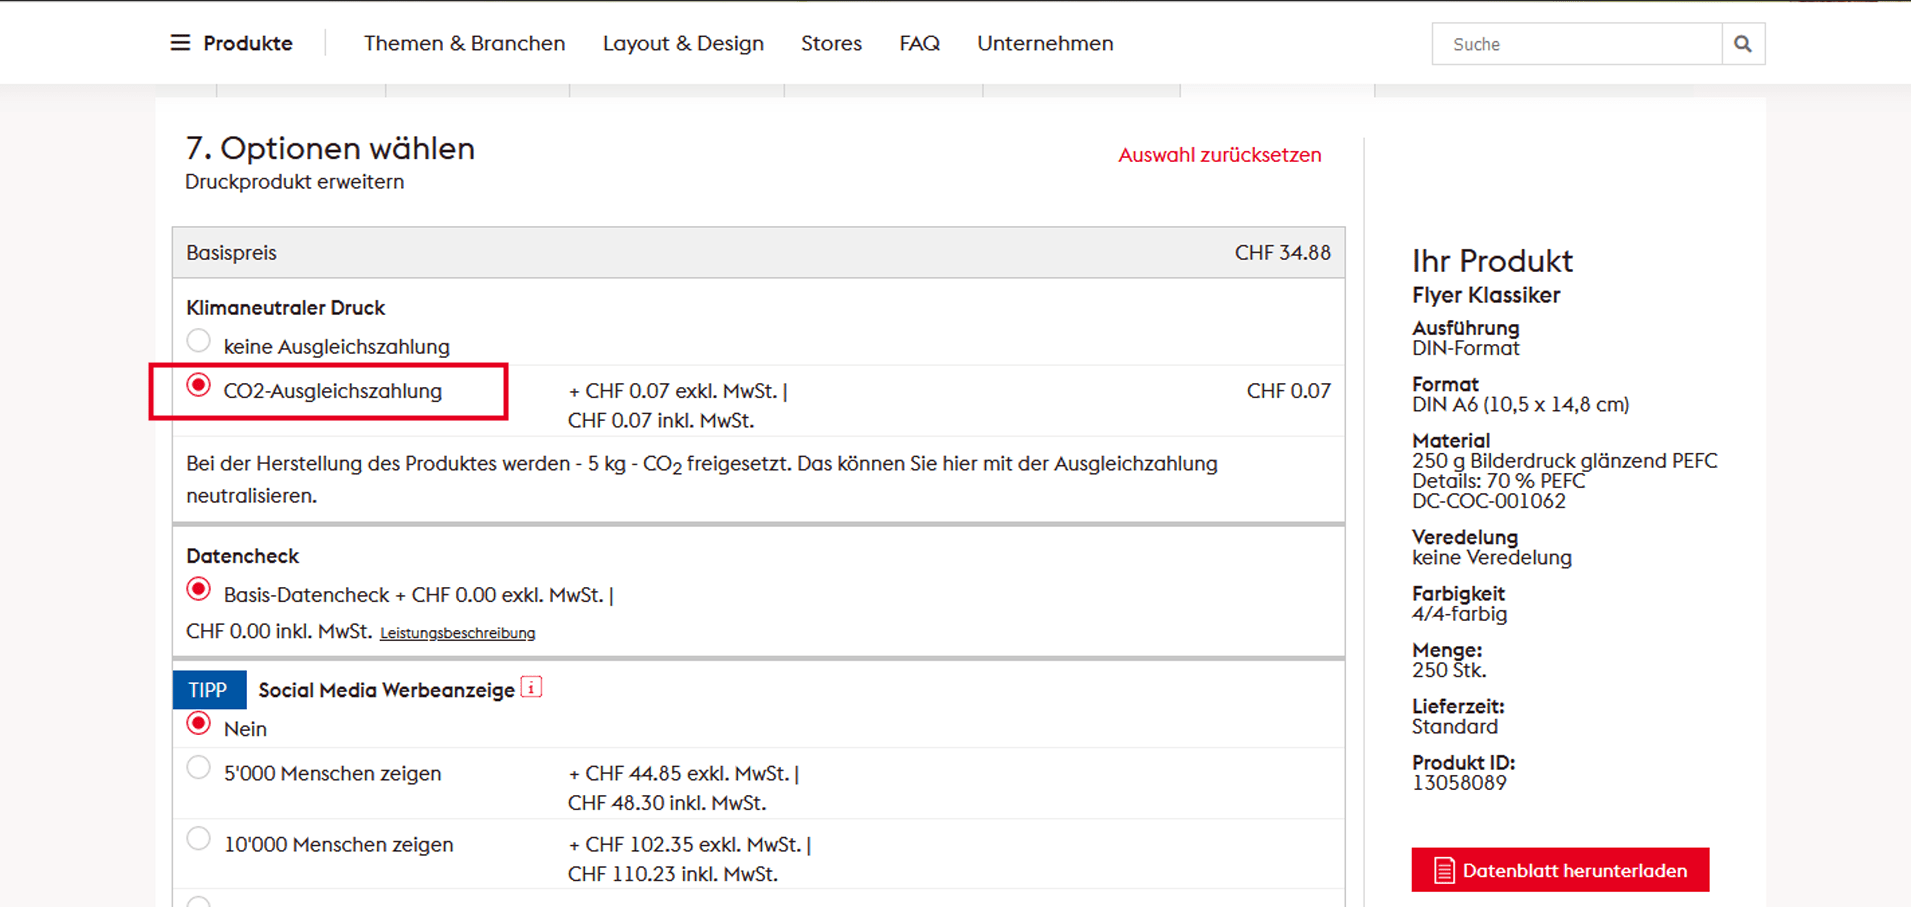Go to the Stores page
The width and height of the screenshot is (1911, 907).
pos(831,43)
